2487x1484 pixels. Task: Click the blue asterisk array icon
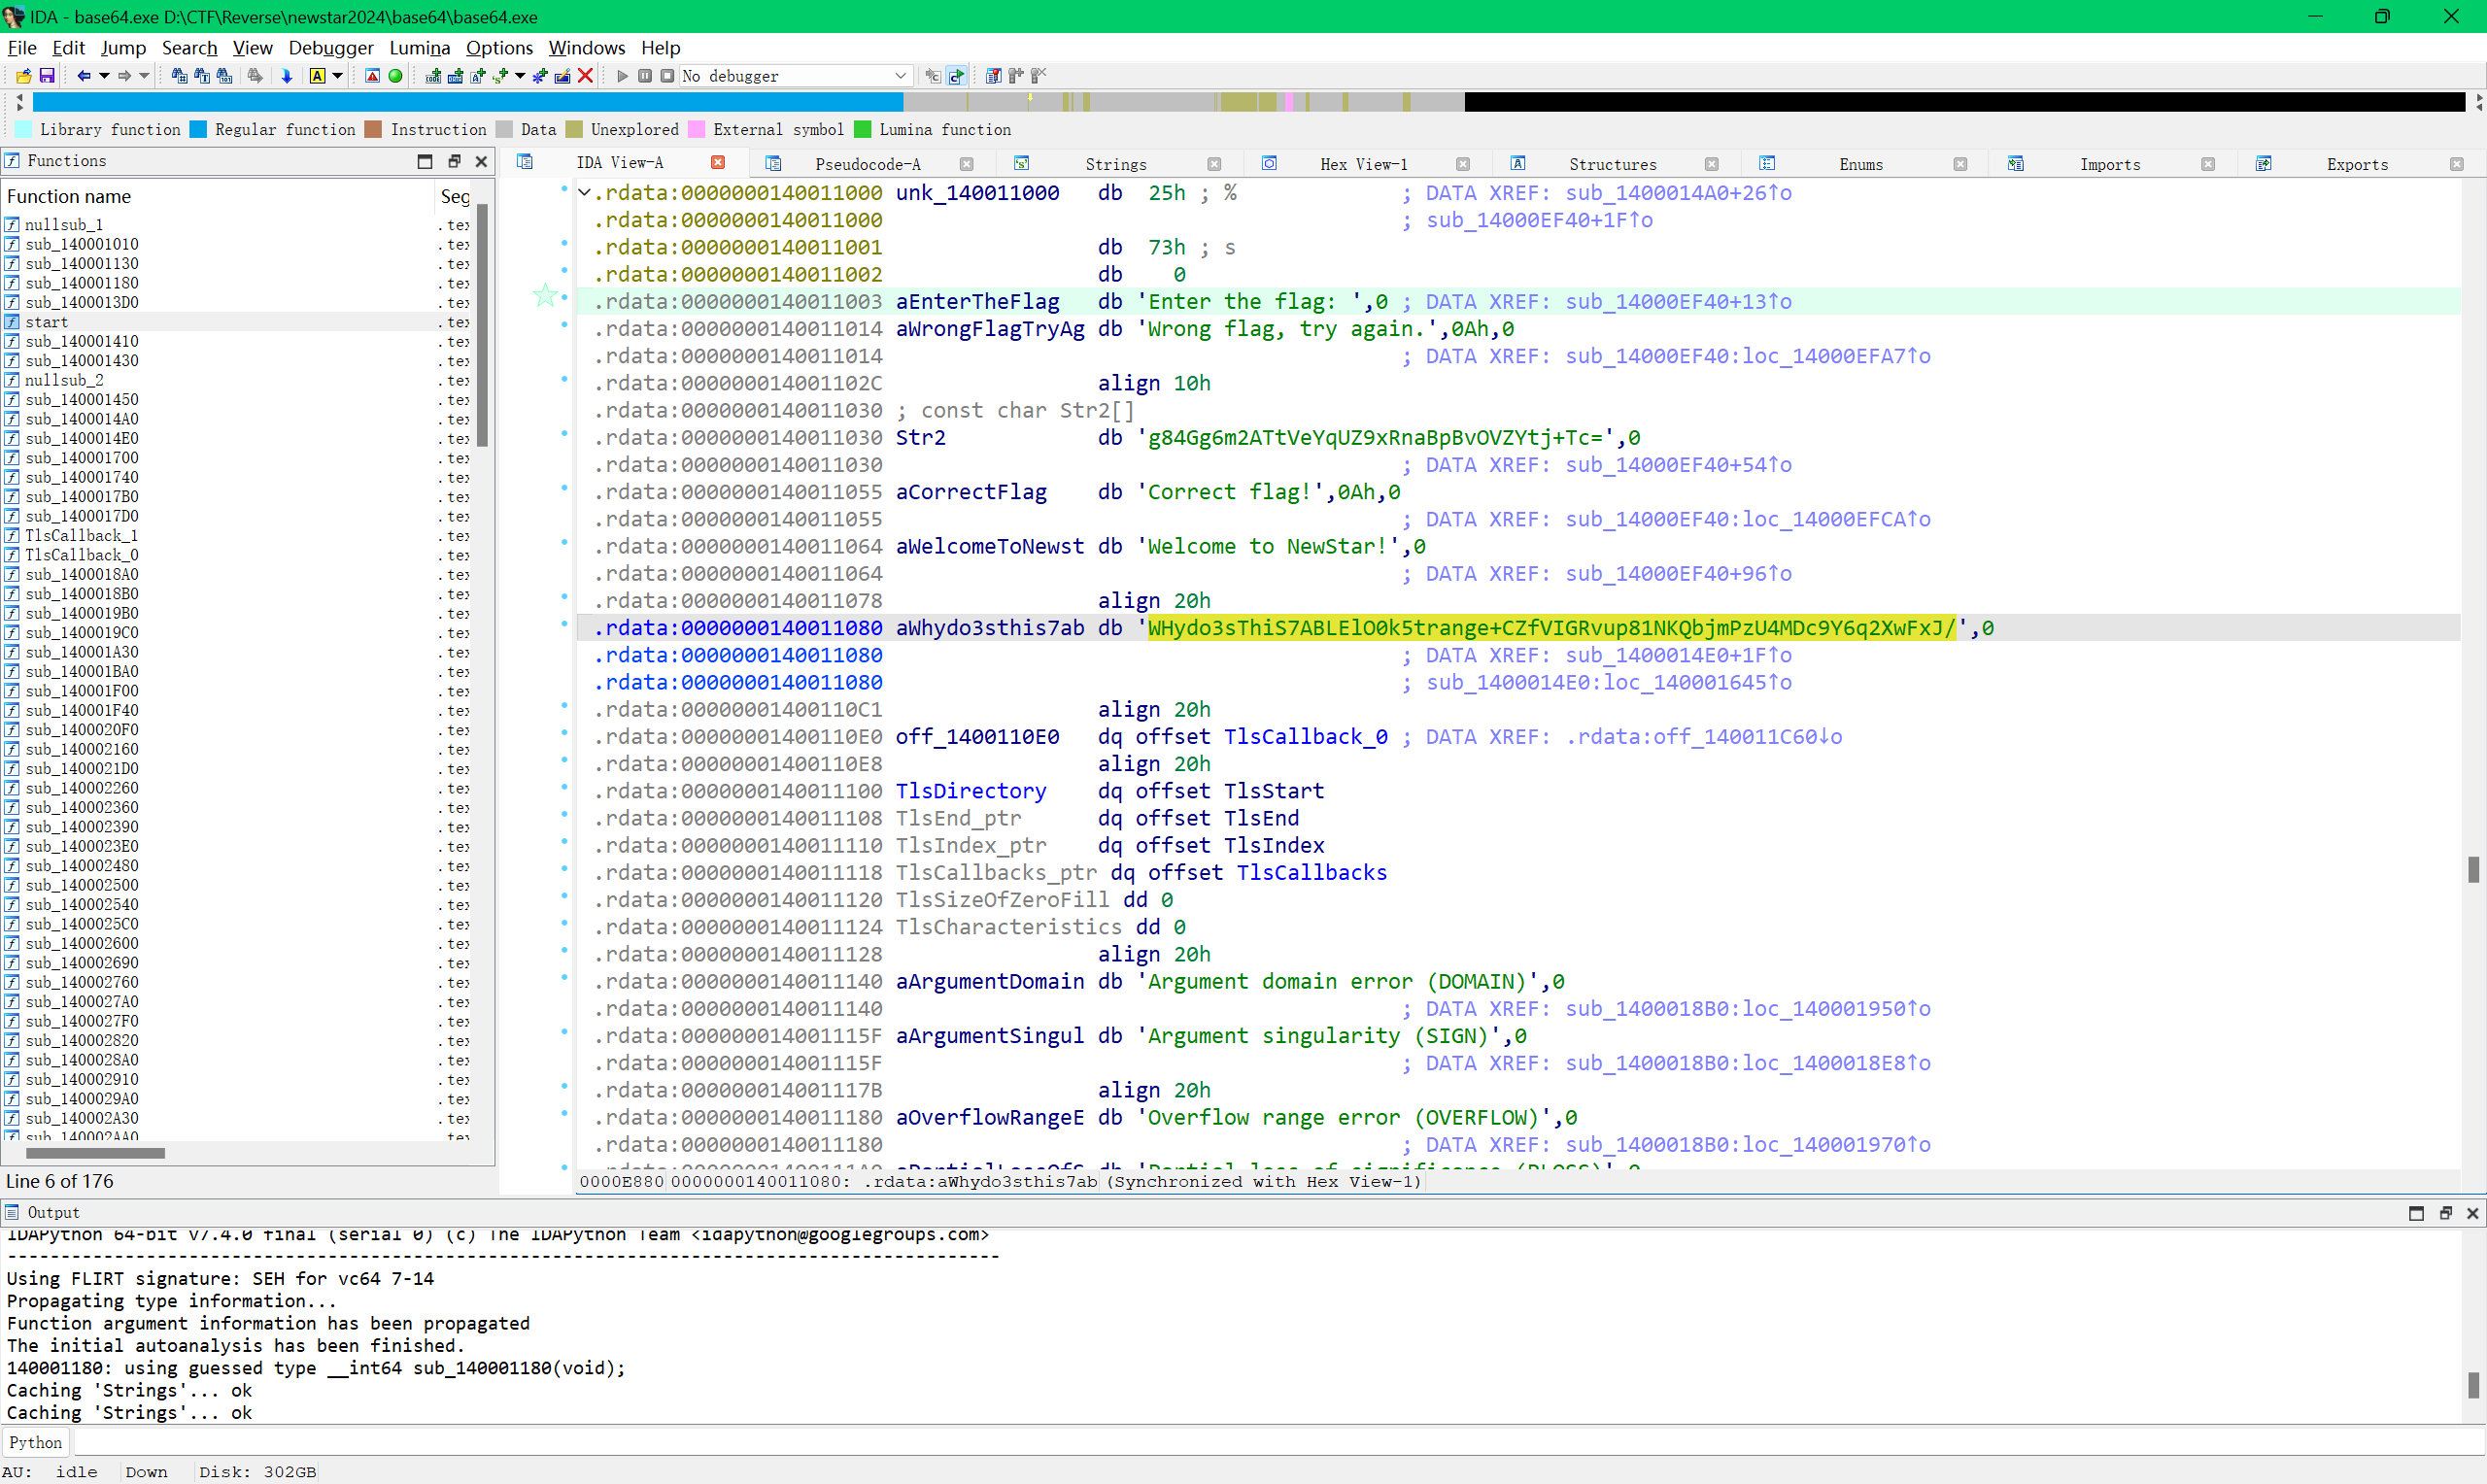(540, 76)
